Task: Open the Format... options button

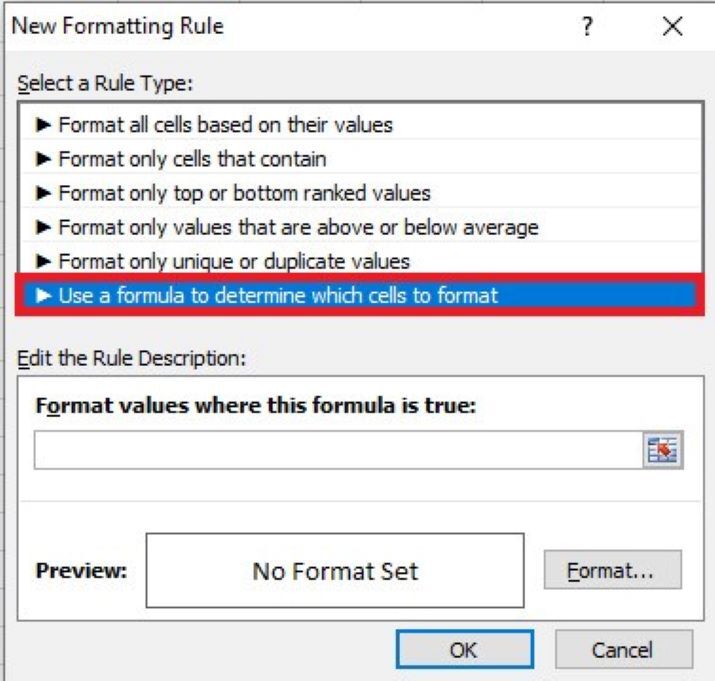Action: [x=612, y=570]
